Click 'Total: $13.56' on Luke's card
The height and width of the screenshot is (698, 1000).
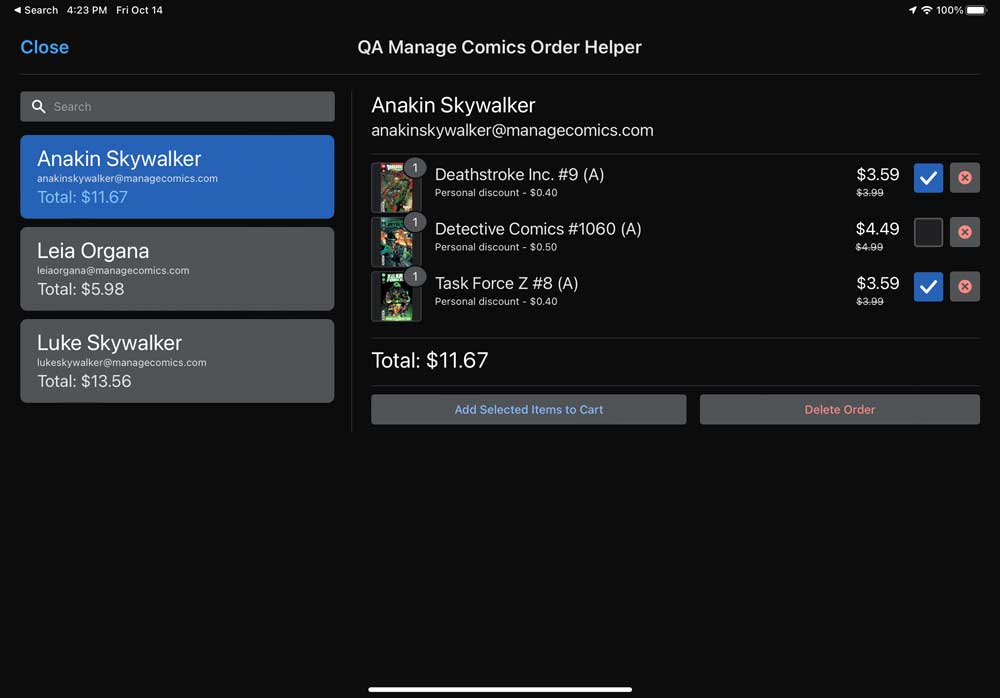pyautogui.click(x=84, y=382)
